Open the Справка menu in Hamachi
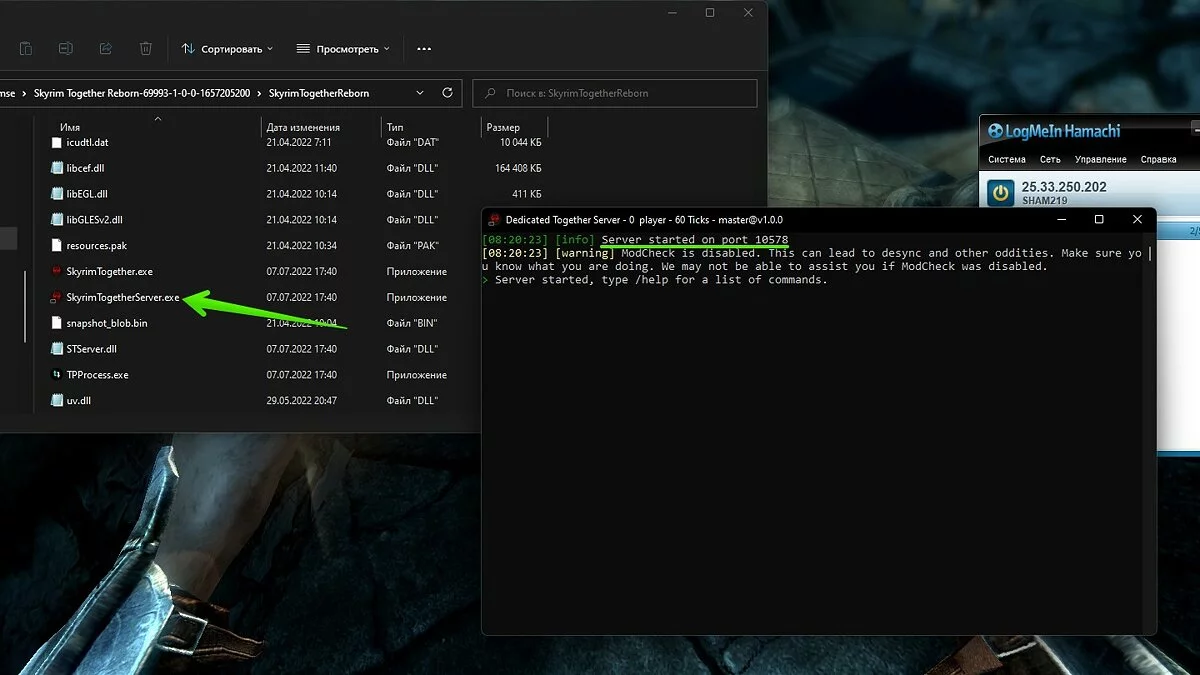This screenshot has width=1200, height=675. point(1159,159)
